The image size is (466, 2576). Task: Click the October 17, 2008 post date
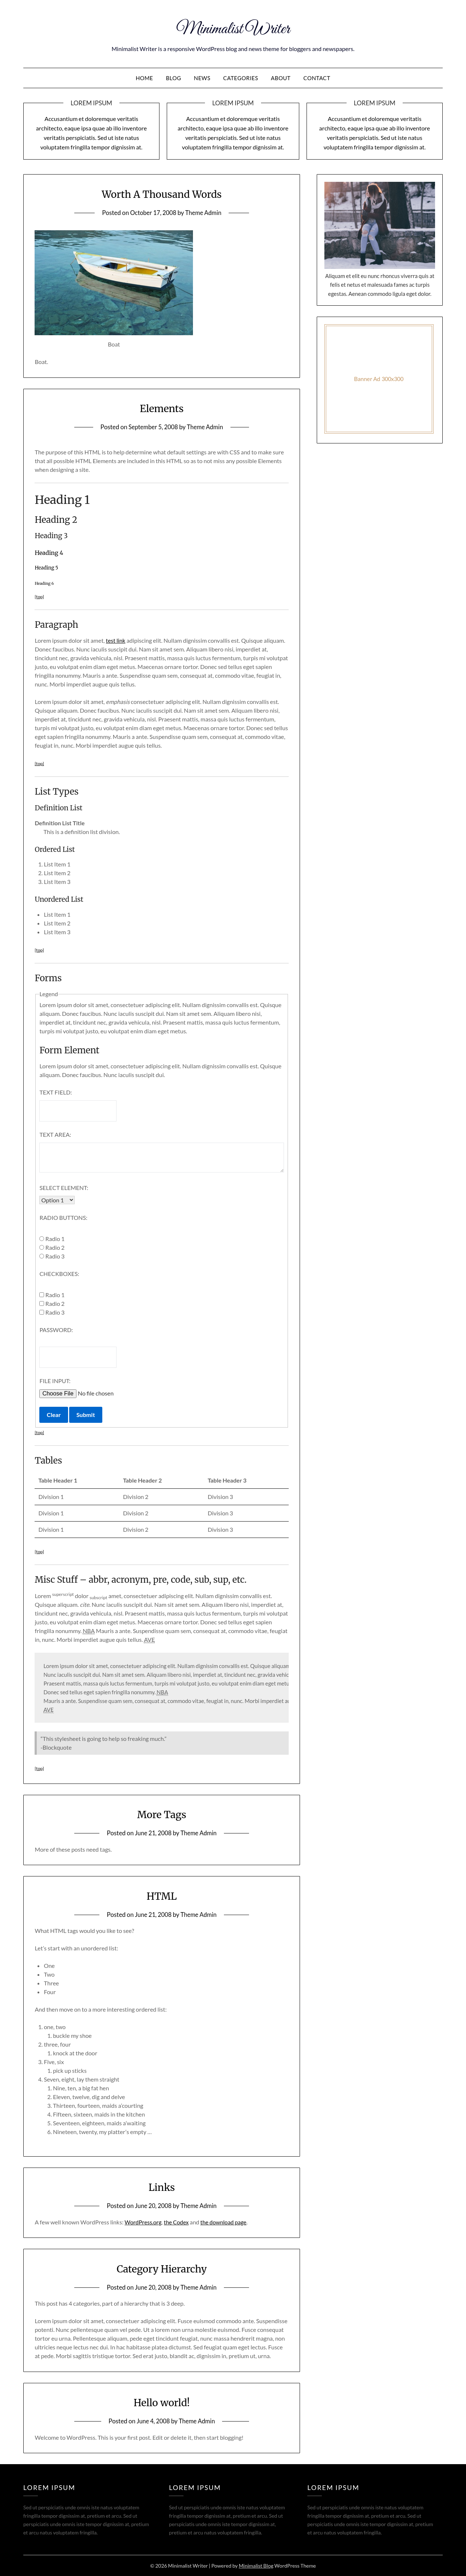tap(152, 213)
